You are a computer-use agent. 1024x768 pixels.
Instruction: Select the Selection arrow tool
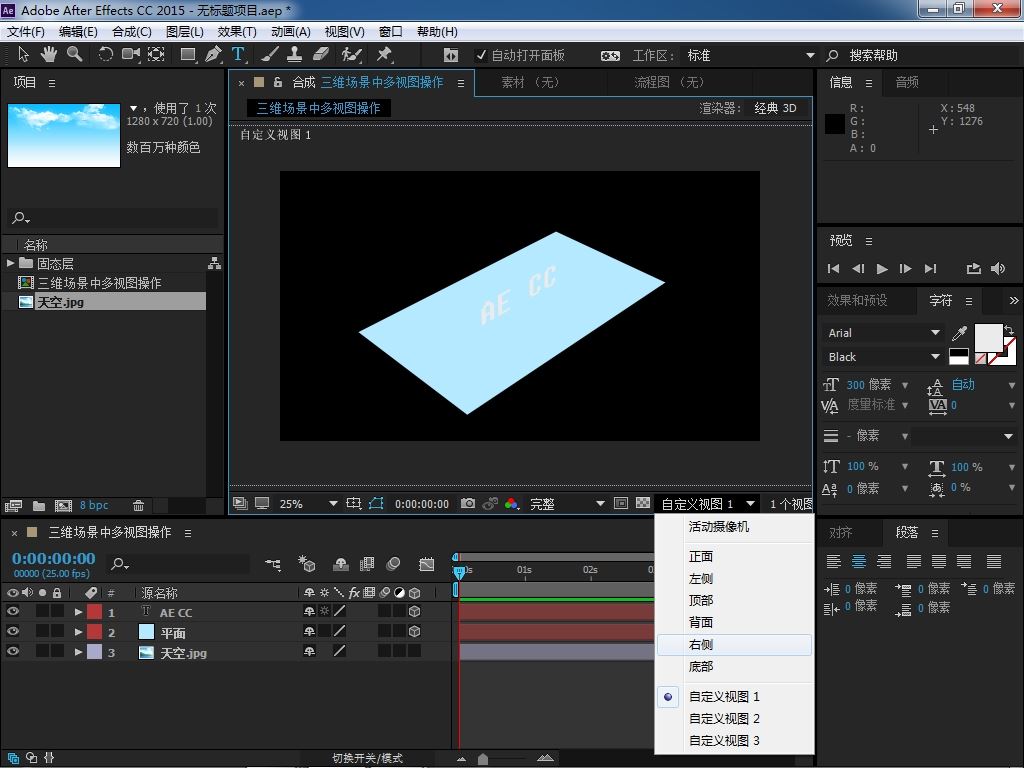pyautogui.click(x=24, y=55)
